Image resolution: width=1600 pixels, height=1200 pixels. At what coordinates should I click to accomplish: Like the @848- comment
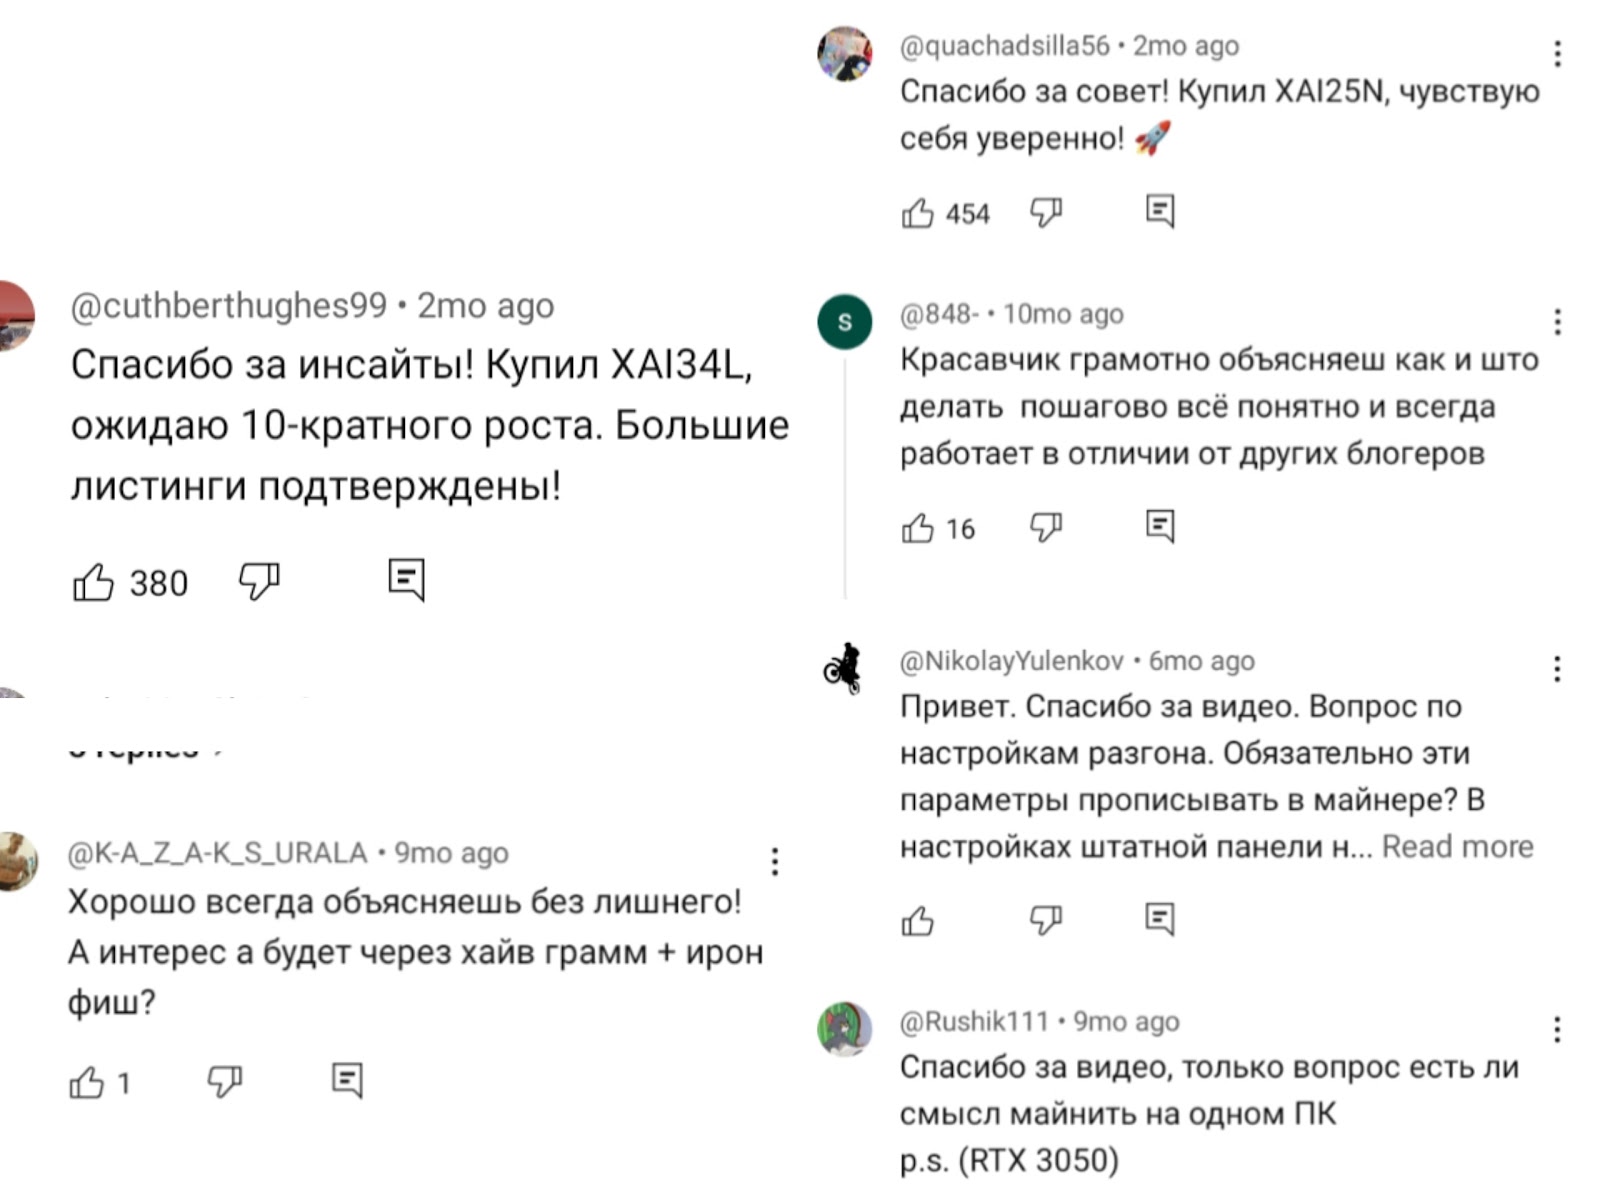point(917,528)
